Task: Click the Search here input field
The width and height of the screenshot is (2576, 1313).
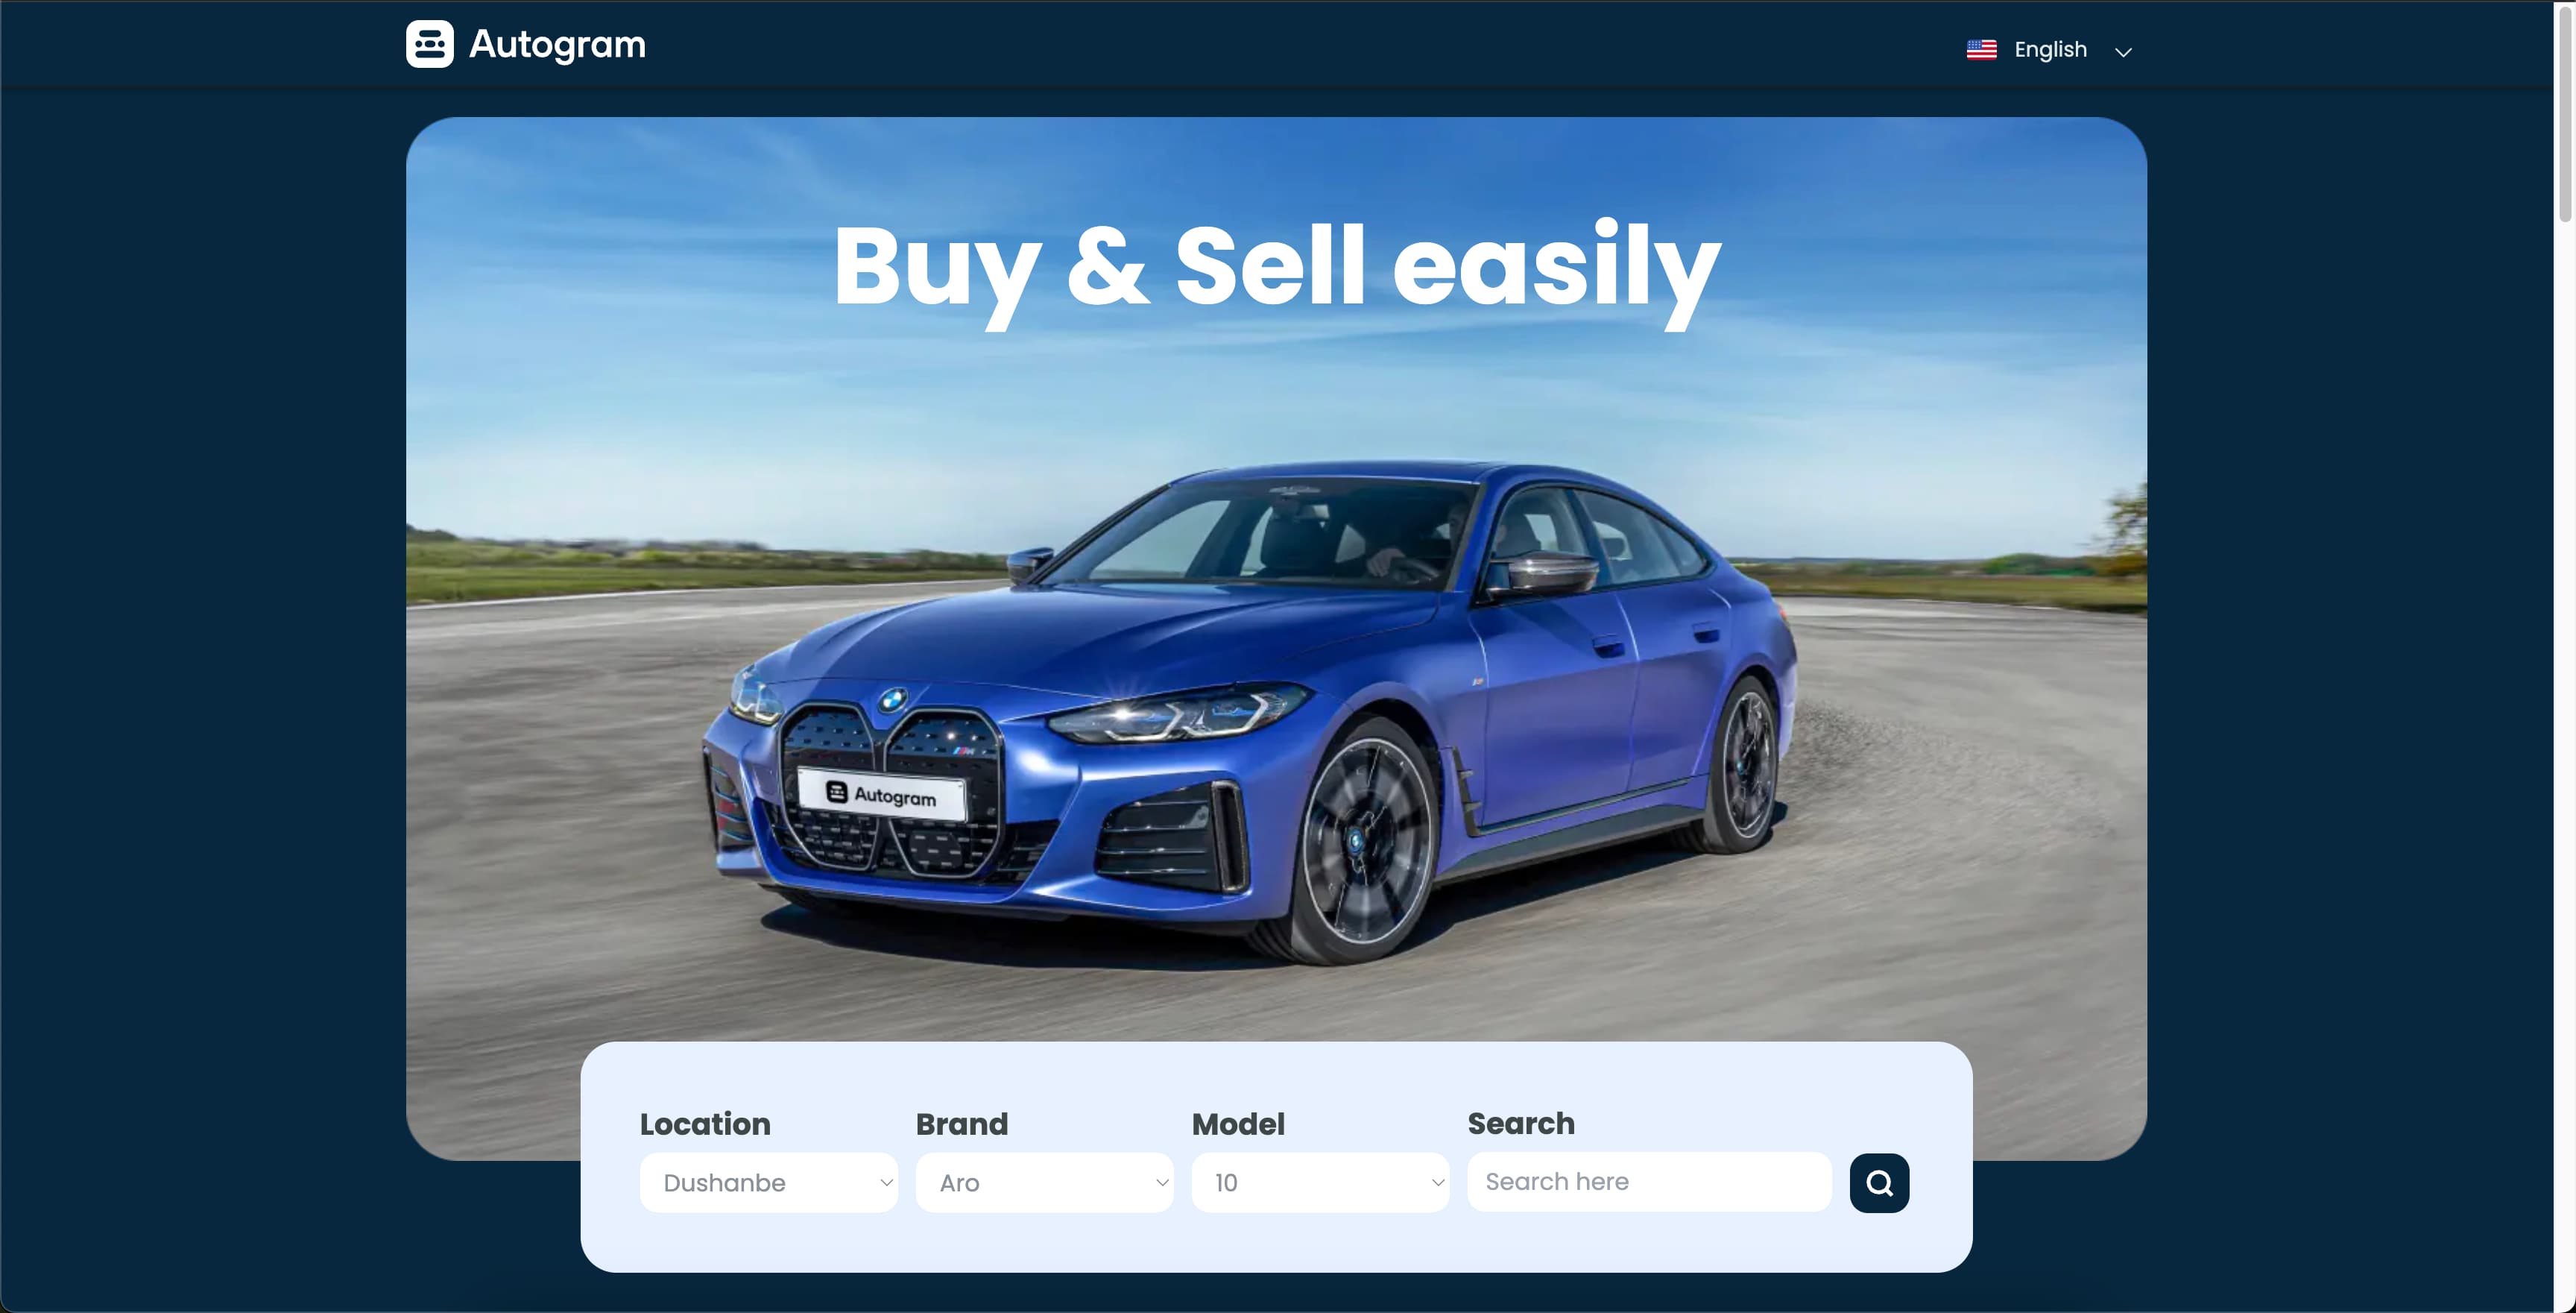Action: (x=1649, y=1182)
